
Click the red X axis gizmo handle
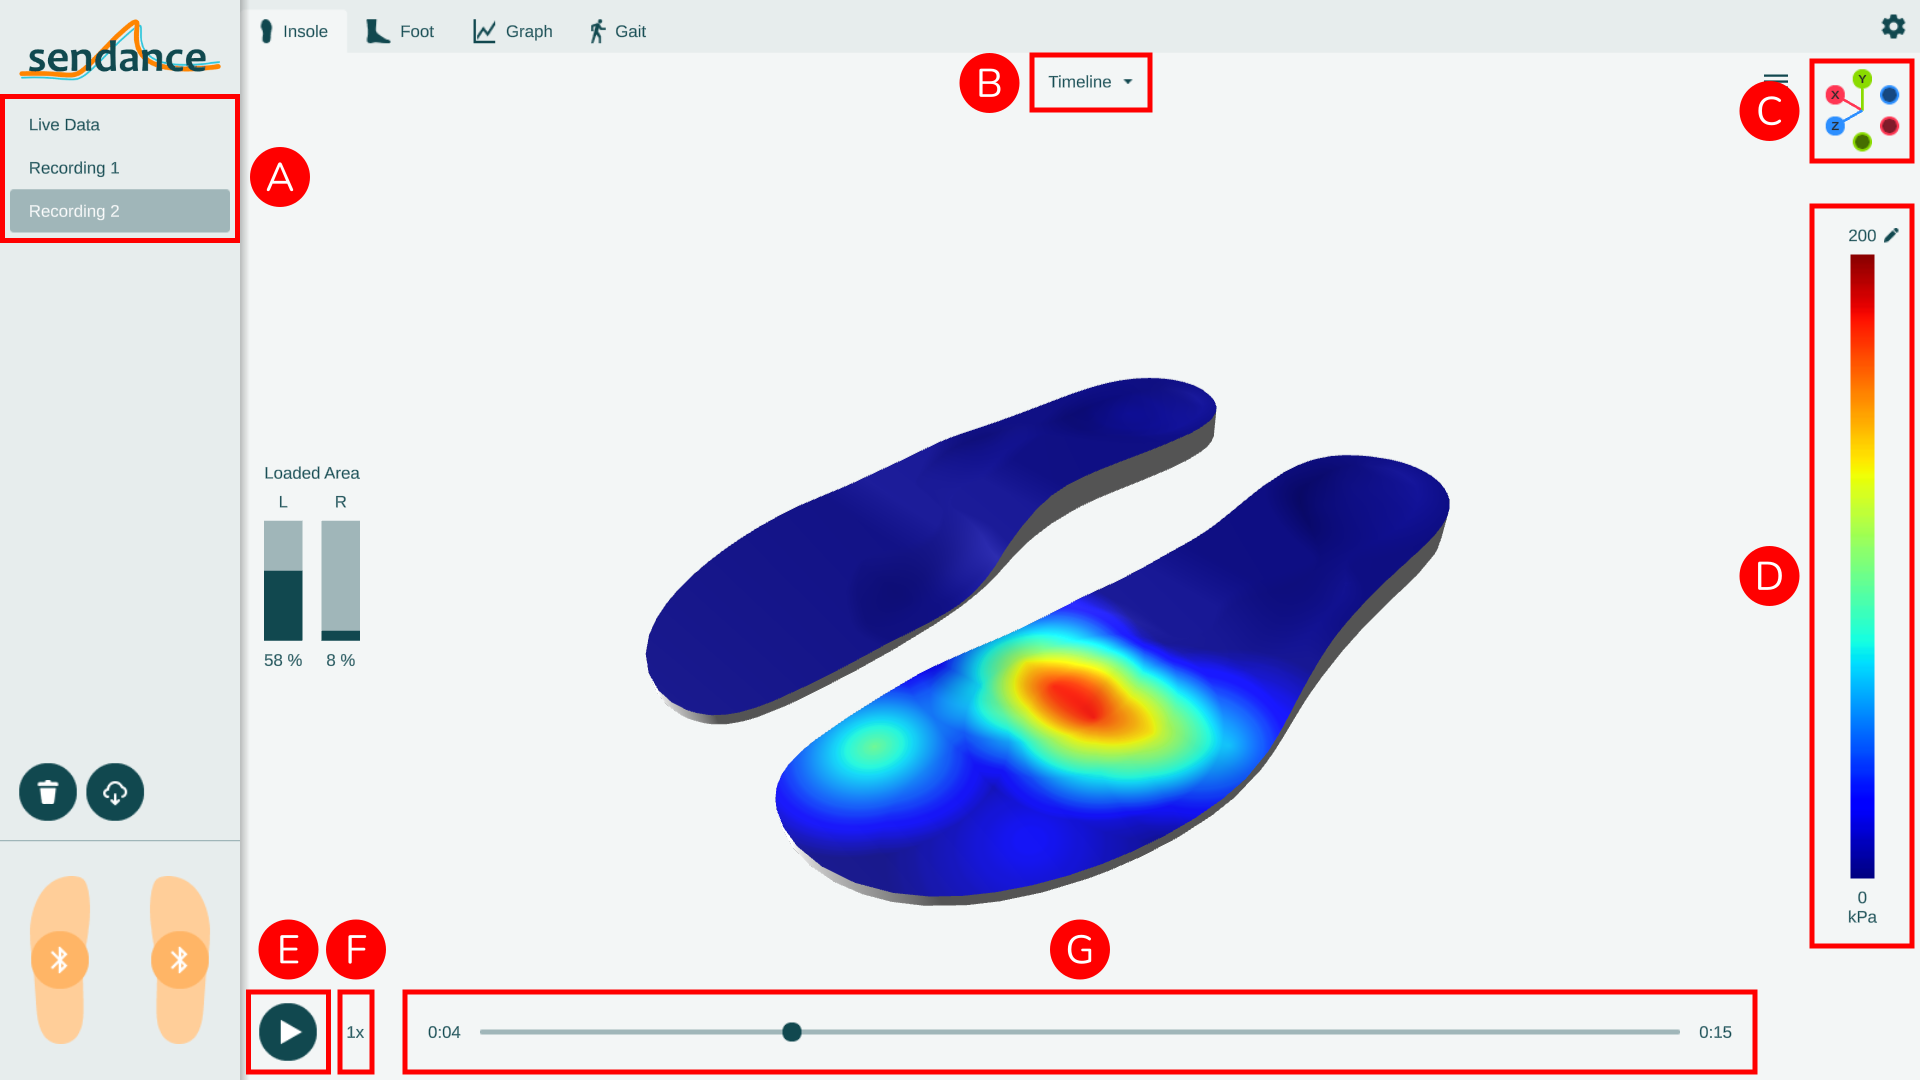(x=1835, y=95)
